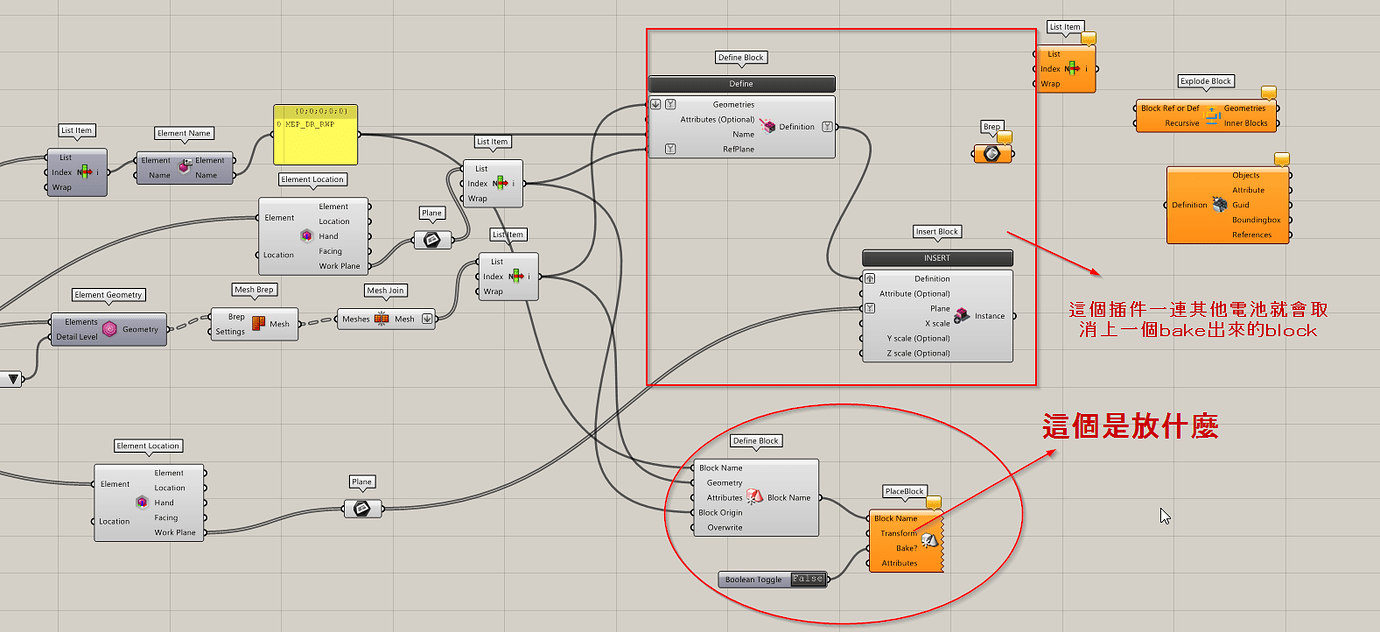Click the PlaceBlock component icon
Image resolution: width=1380 pixels, height=632 pixels.
click(929, 541)
